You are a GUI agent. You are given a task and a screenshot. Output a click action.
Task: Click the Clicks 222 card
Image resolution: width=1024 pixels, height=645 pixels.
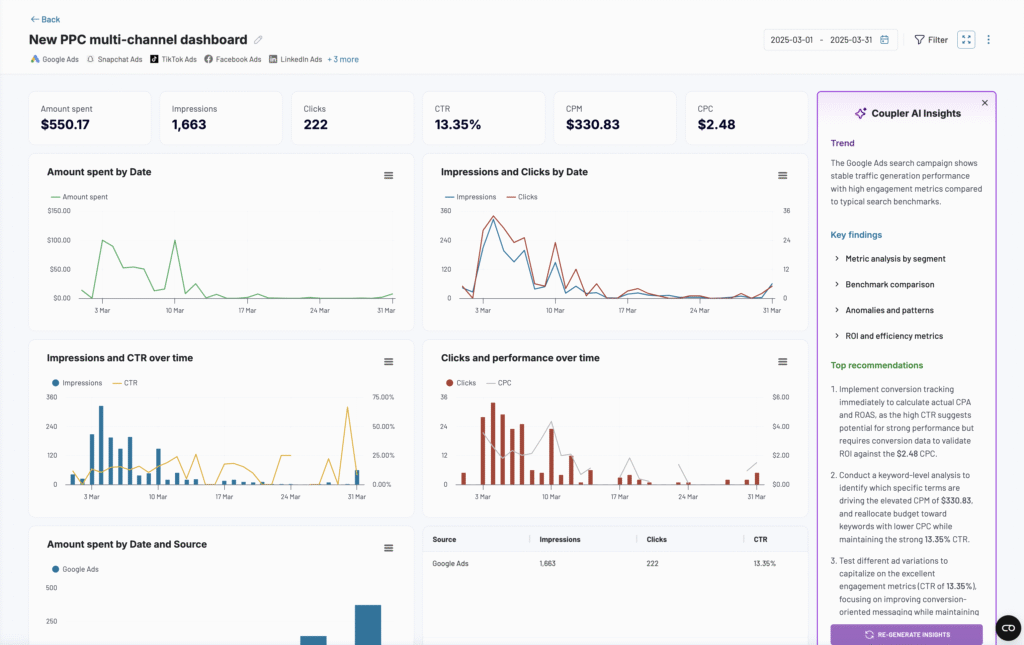tap(353, 118)
